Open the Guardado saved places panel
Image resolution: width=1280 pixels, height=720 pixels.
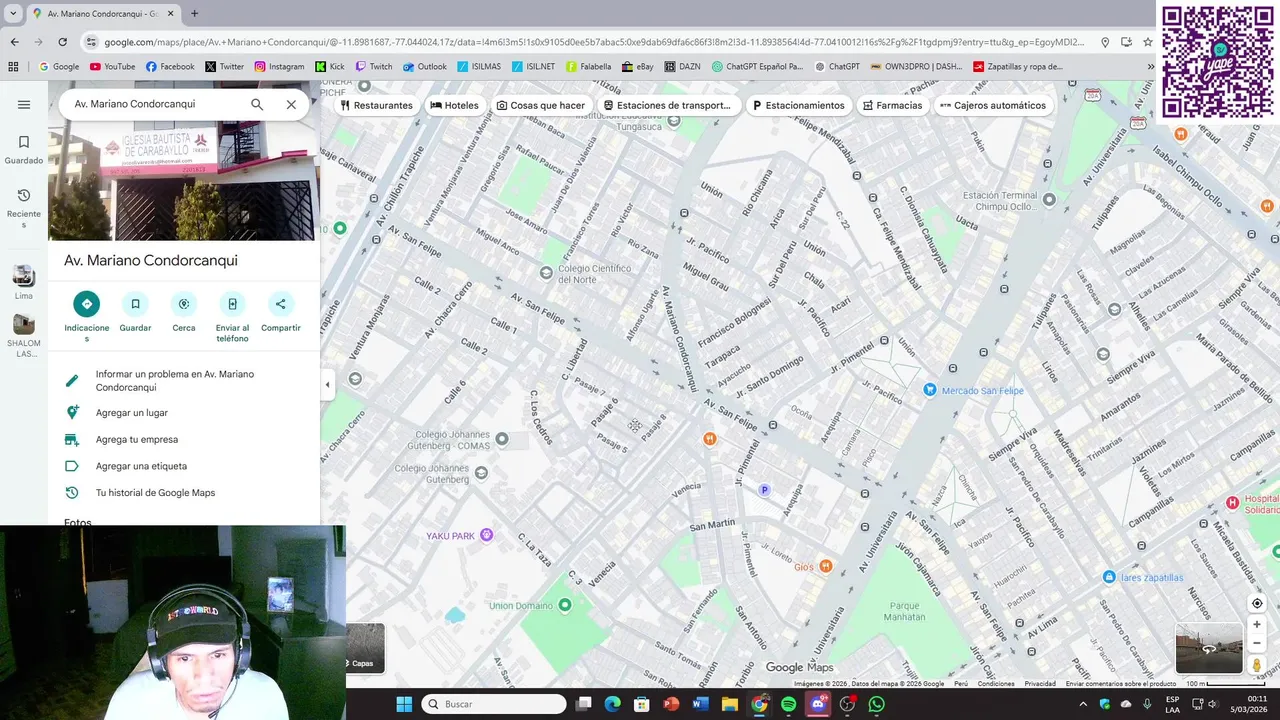click(x=24, y=150)
